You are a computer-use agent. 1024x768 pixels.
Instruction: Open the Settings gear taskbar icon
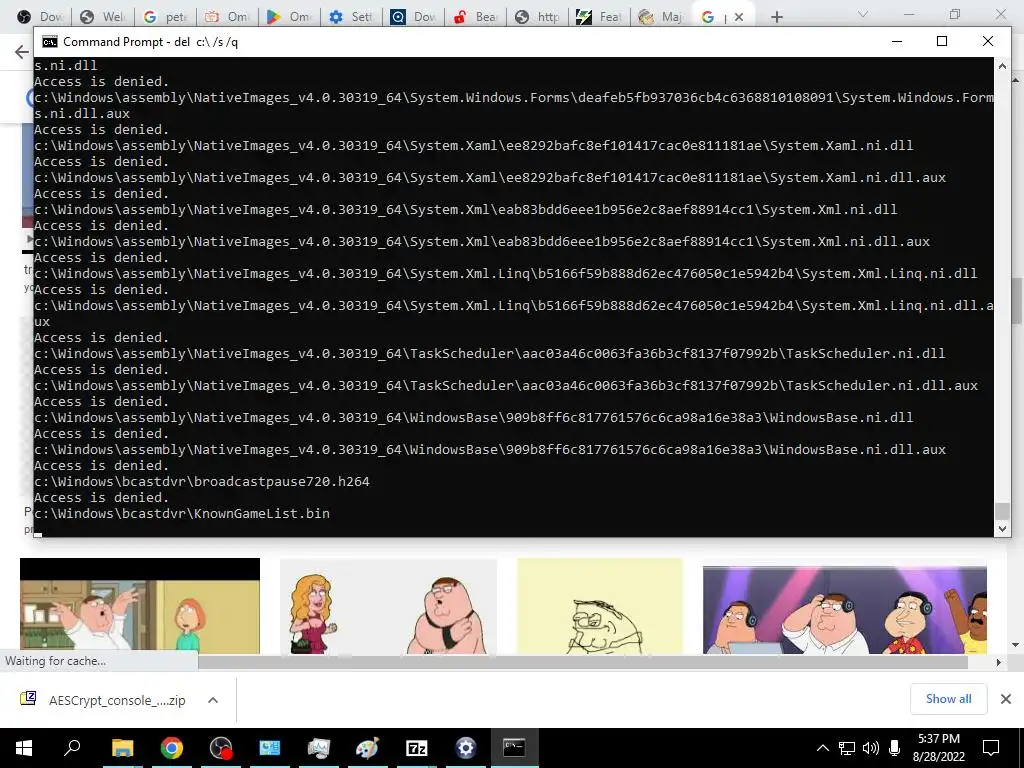pyautogui.click(x=466, y=748)
